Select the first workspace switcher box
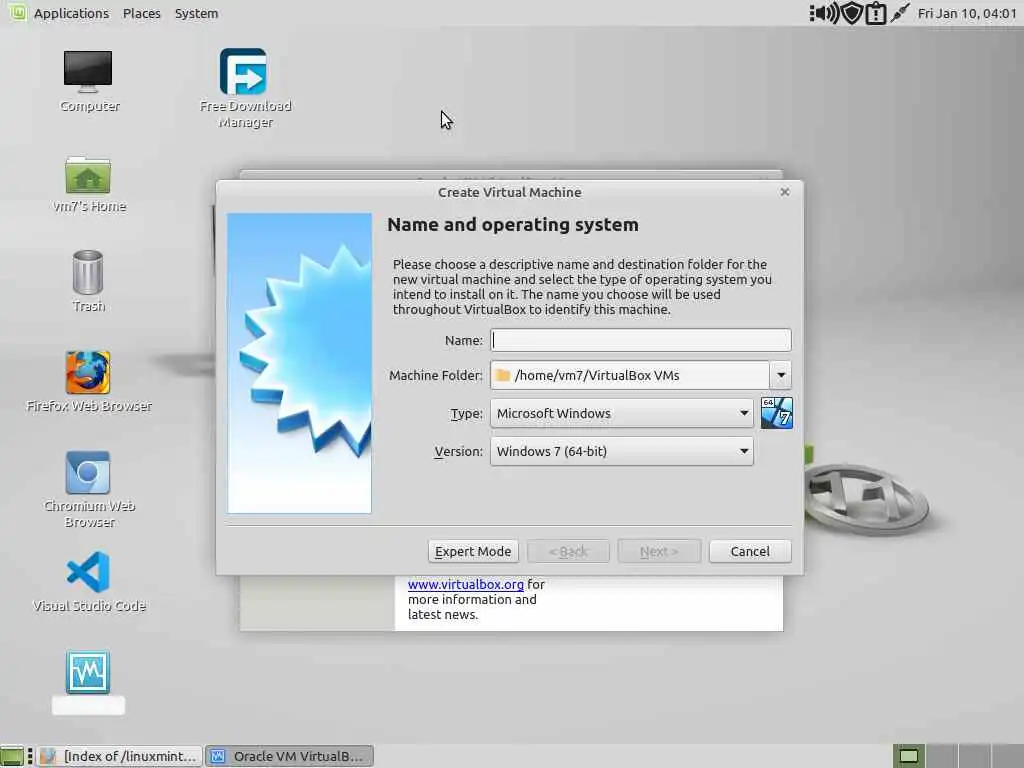 coord(908,756)
